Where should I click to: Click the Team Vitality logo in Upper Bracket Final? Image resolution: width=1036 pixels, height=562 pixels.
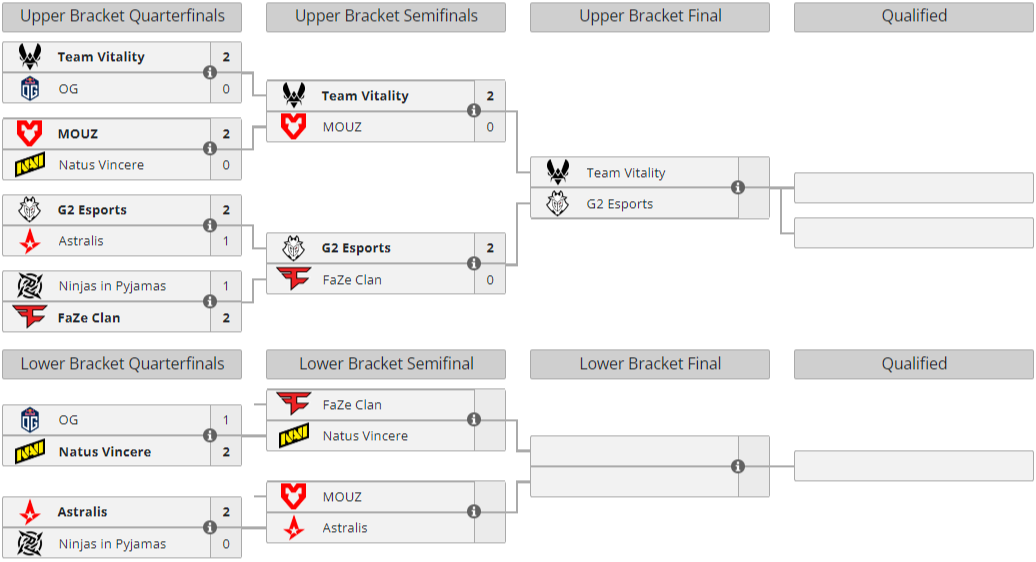point(558,173)
